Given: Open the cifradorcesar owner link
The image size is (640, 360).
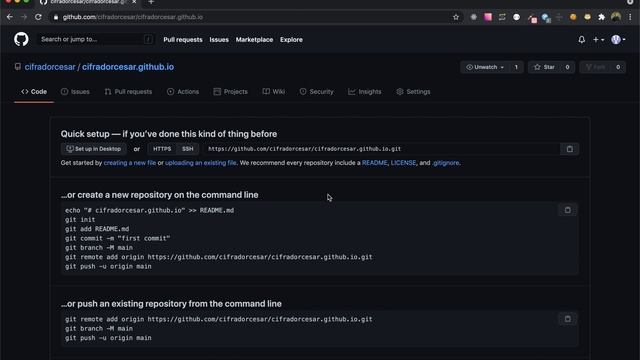Looking at the screenshot, I should point(50,67).
